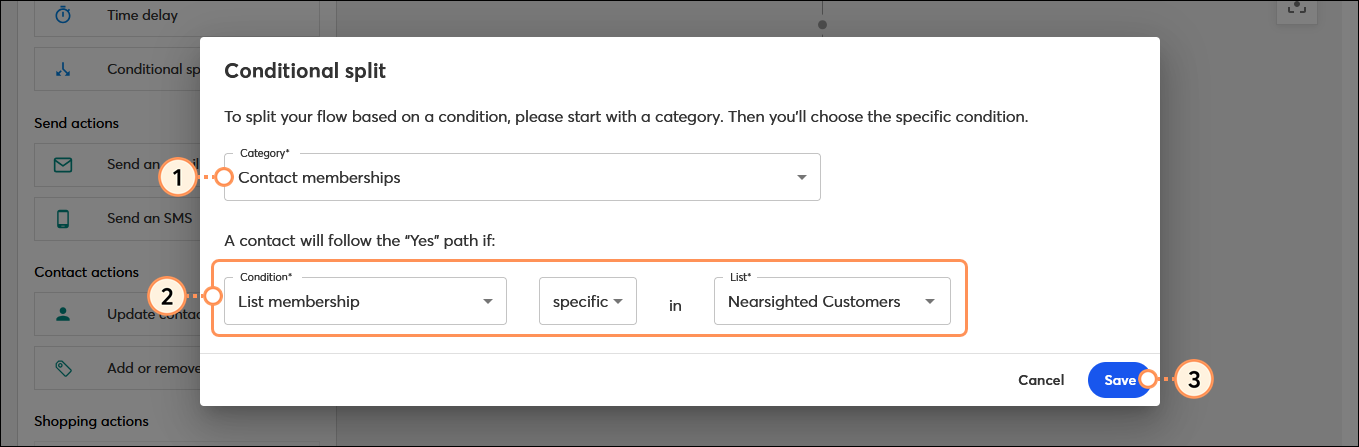The height and width of the screenshot is (447, 1359).
Task: Click the Category dropdown arrow
Action: 801,178
